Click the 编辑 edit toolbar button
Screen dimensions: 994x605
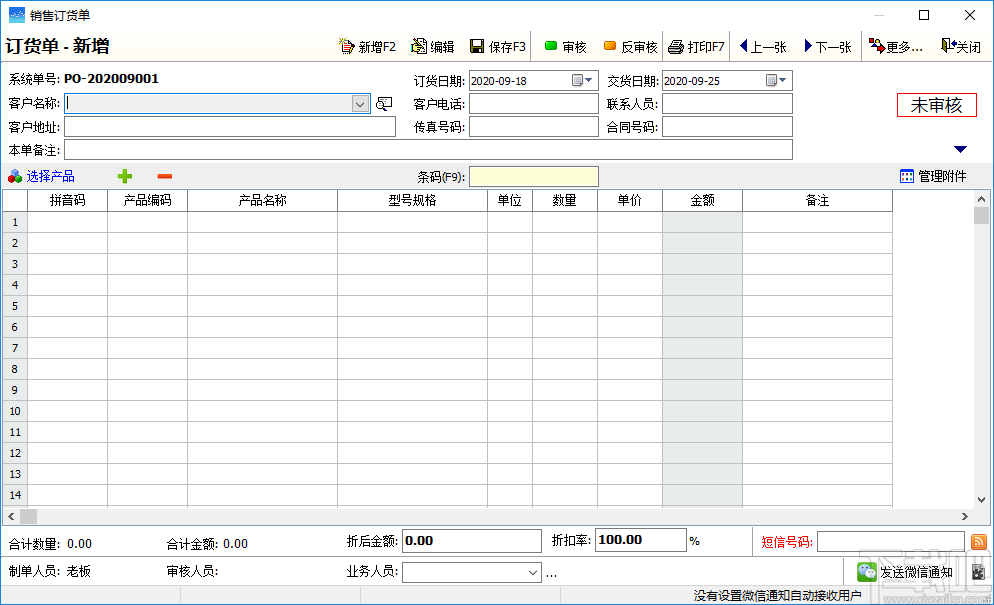432,46
